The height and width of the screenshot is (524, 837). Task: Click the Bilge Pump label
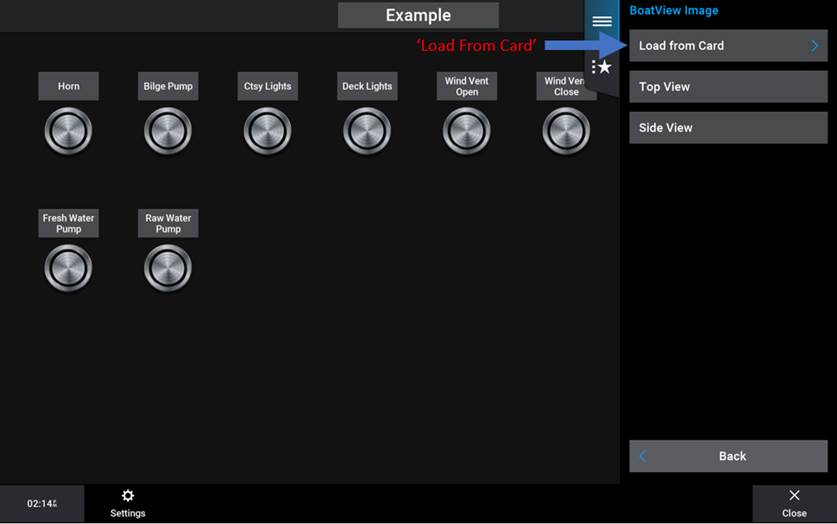(x=168, y=86)
